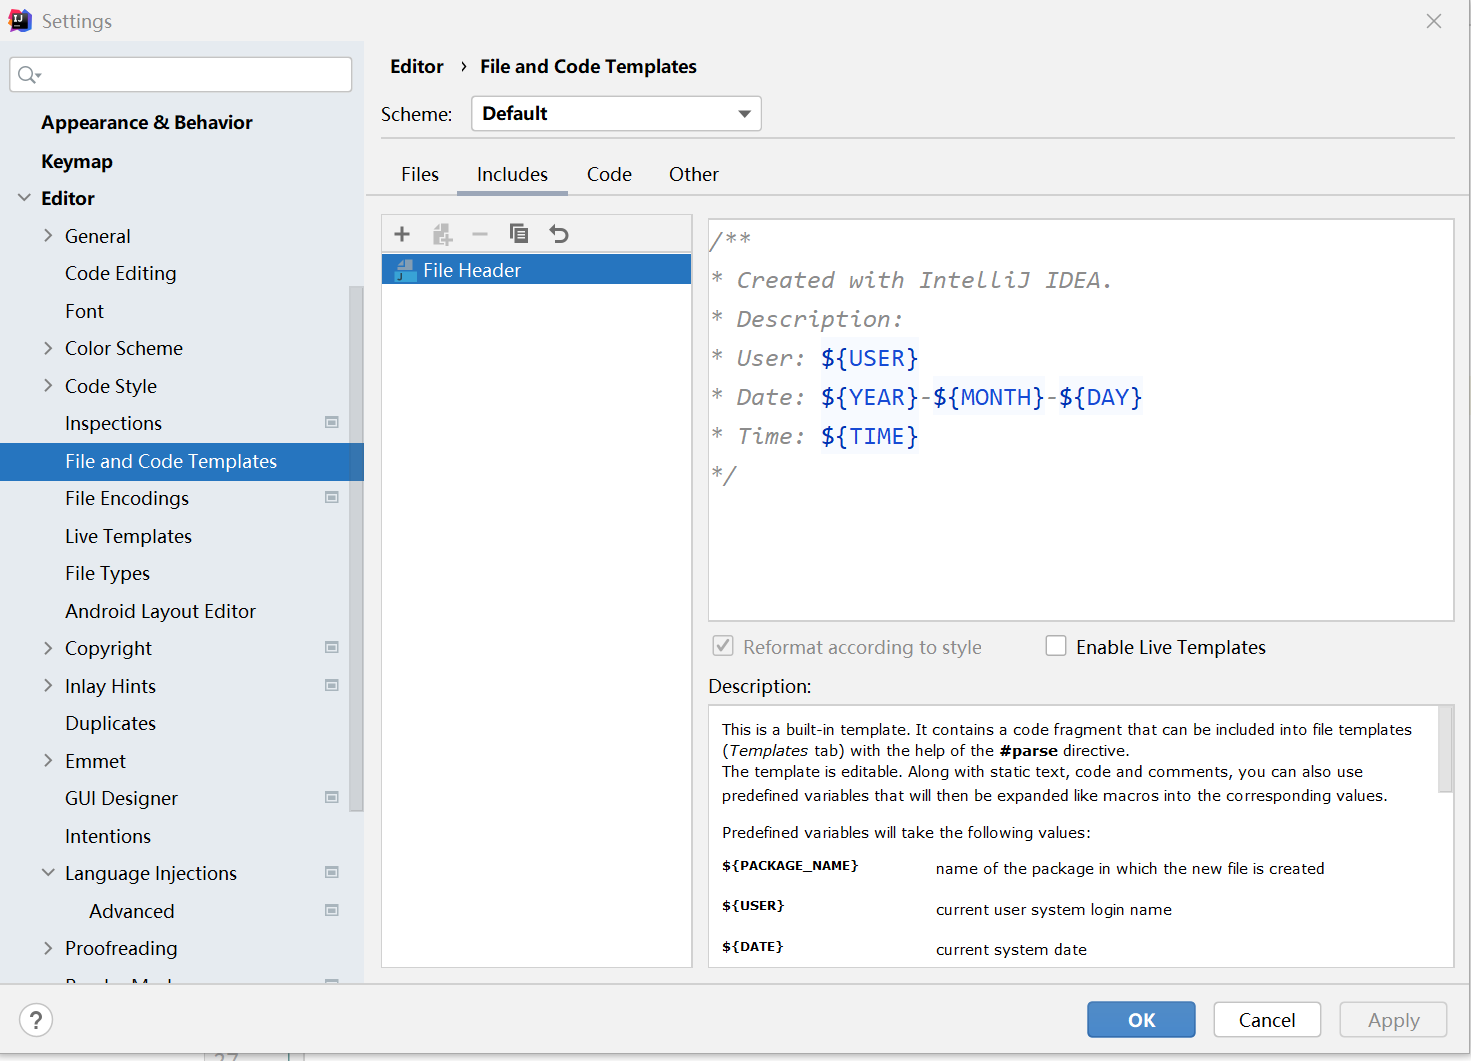
Task: Click the project-level icon beside Advanced
Action: [x=332, y=911]
